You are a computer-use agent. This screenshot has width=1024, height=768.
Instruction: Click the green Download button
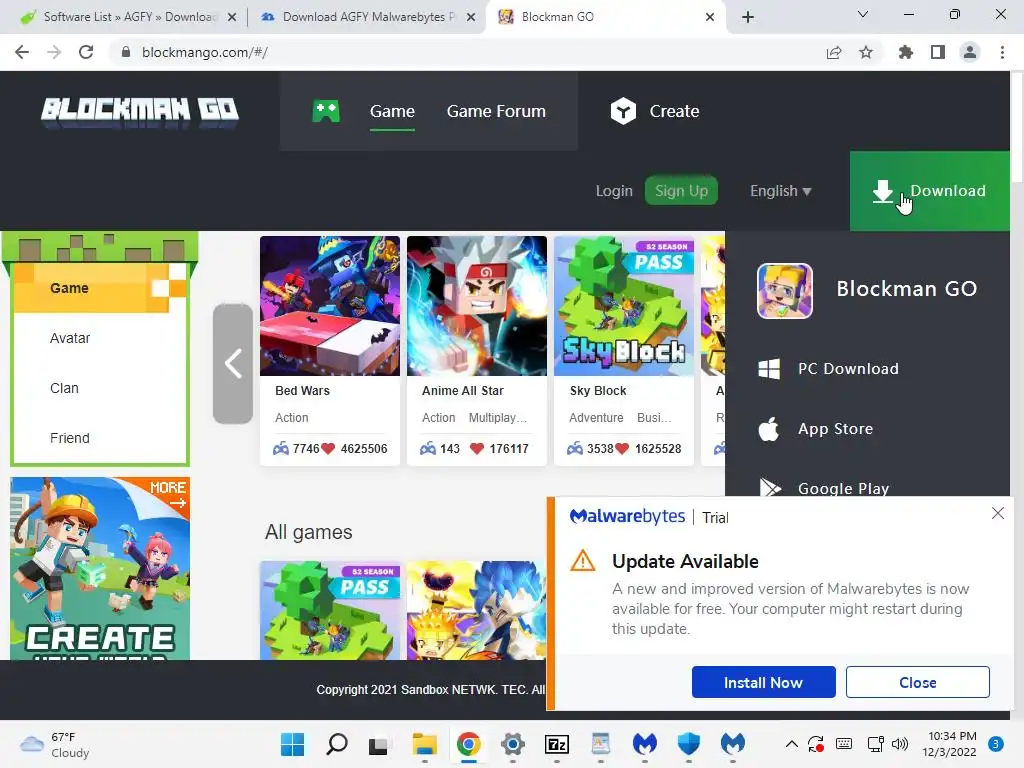(929, 191)
